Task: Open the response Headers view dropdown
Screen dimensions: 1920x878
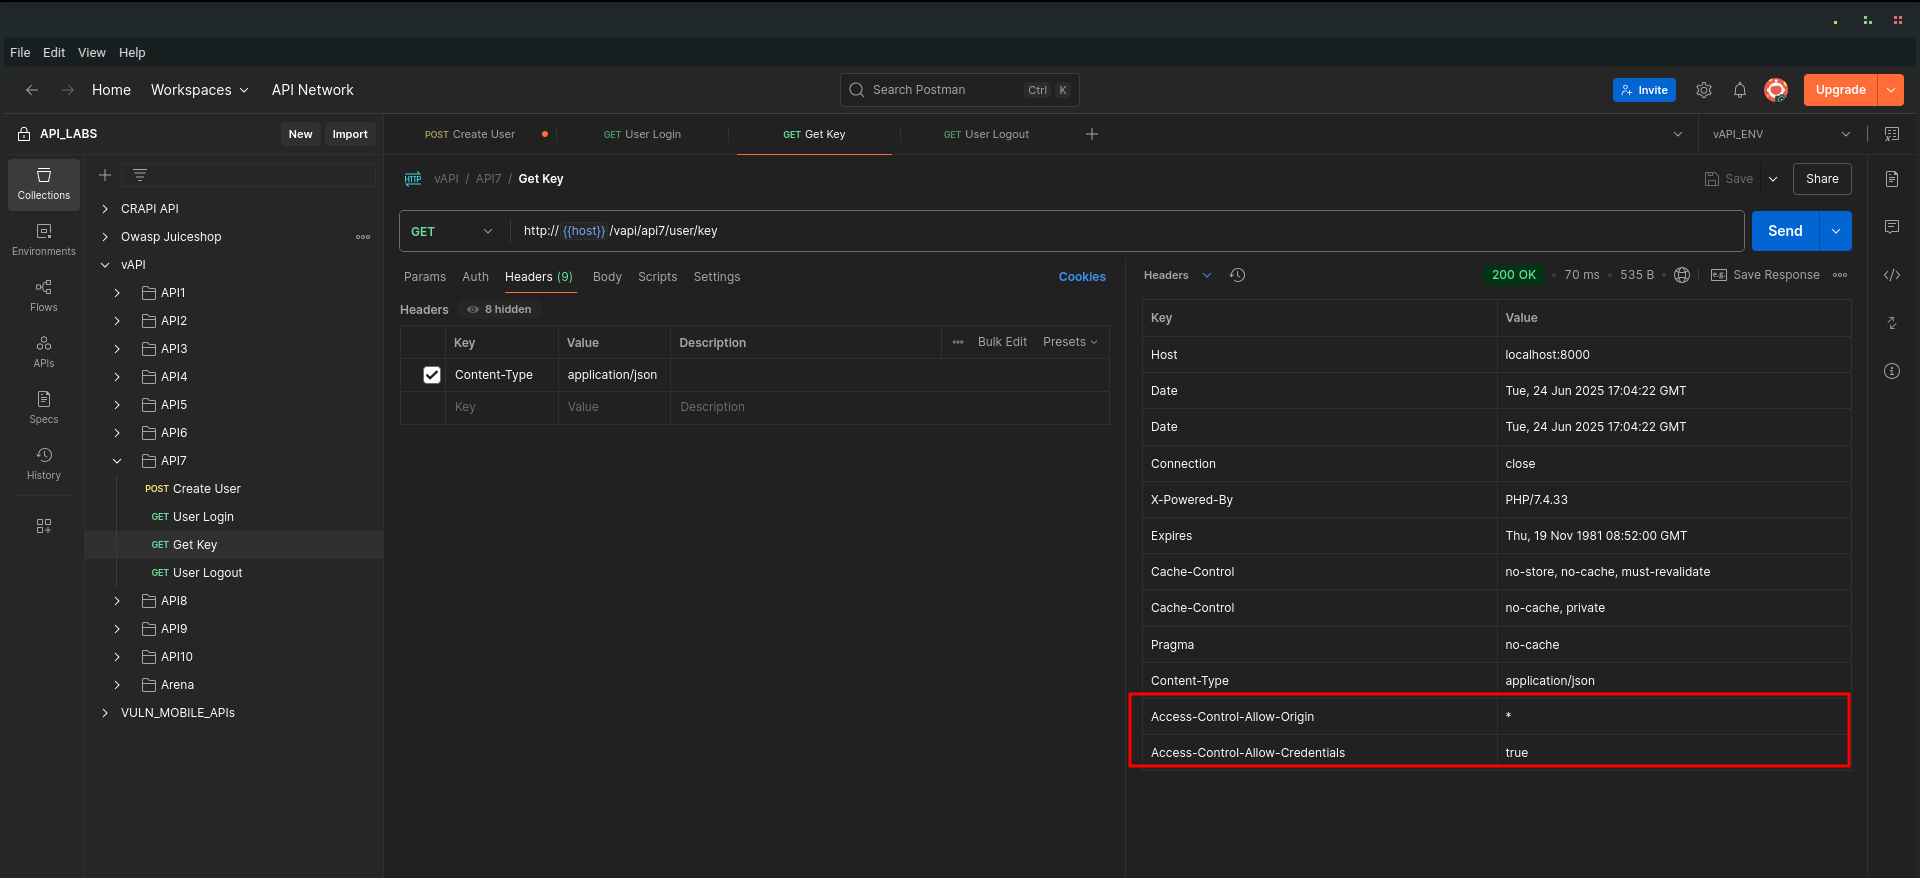Action: point(1177,275)
